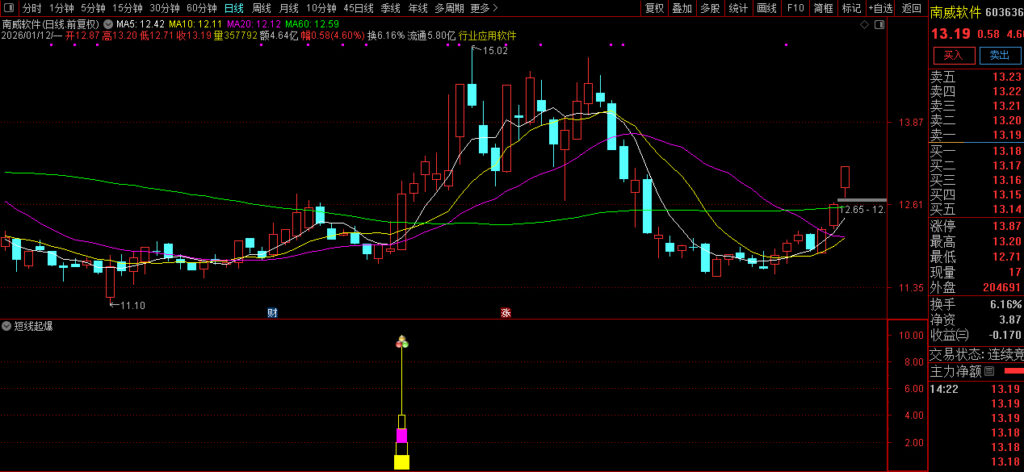The image size is (1024, 472).
Task: Click the 15.02 high price label
Action: pyautogui.click(x=495, y=51)
